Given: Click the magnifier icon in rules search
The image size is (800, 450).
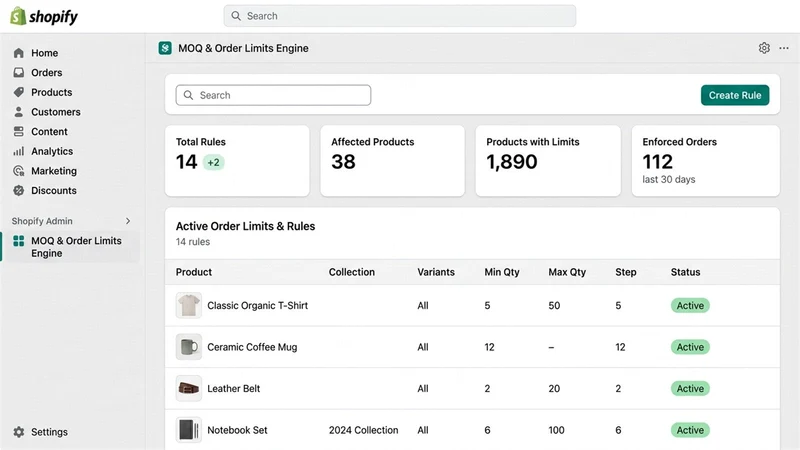Looking at the screenshot, I should click(188, 95).
